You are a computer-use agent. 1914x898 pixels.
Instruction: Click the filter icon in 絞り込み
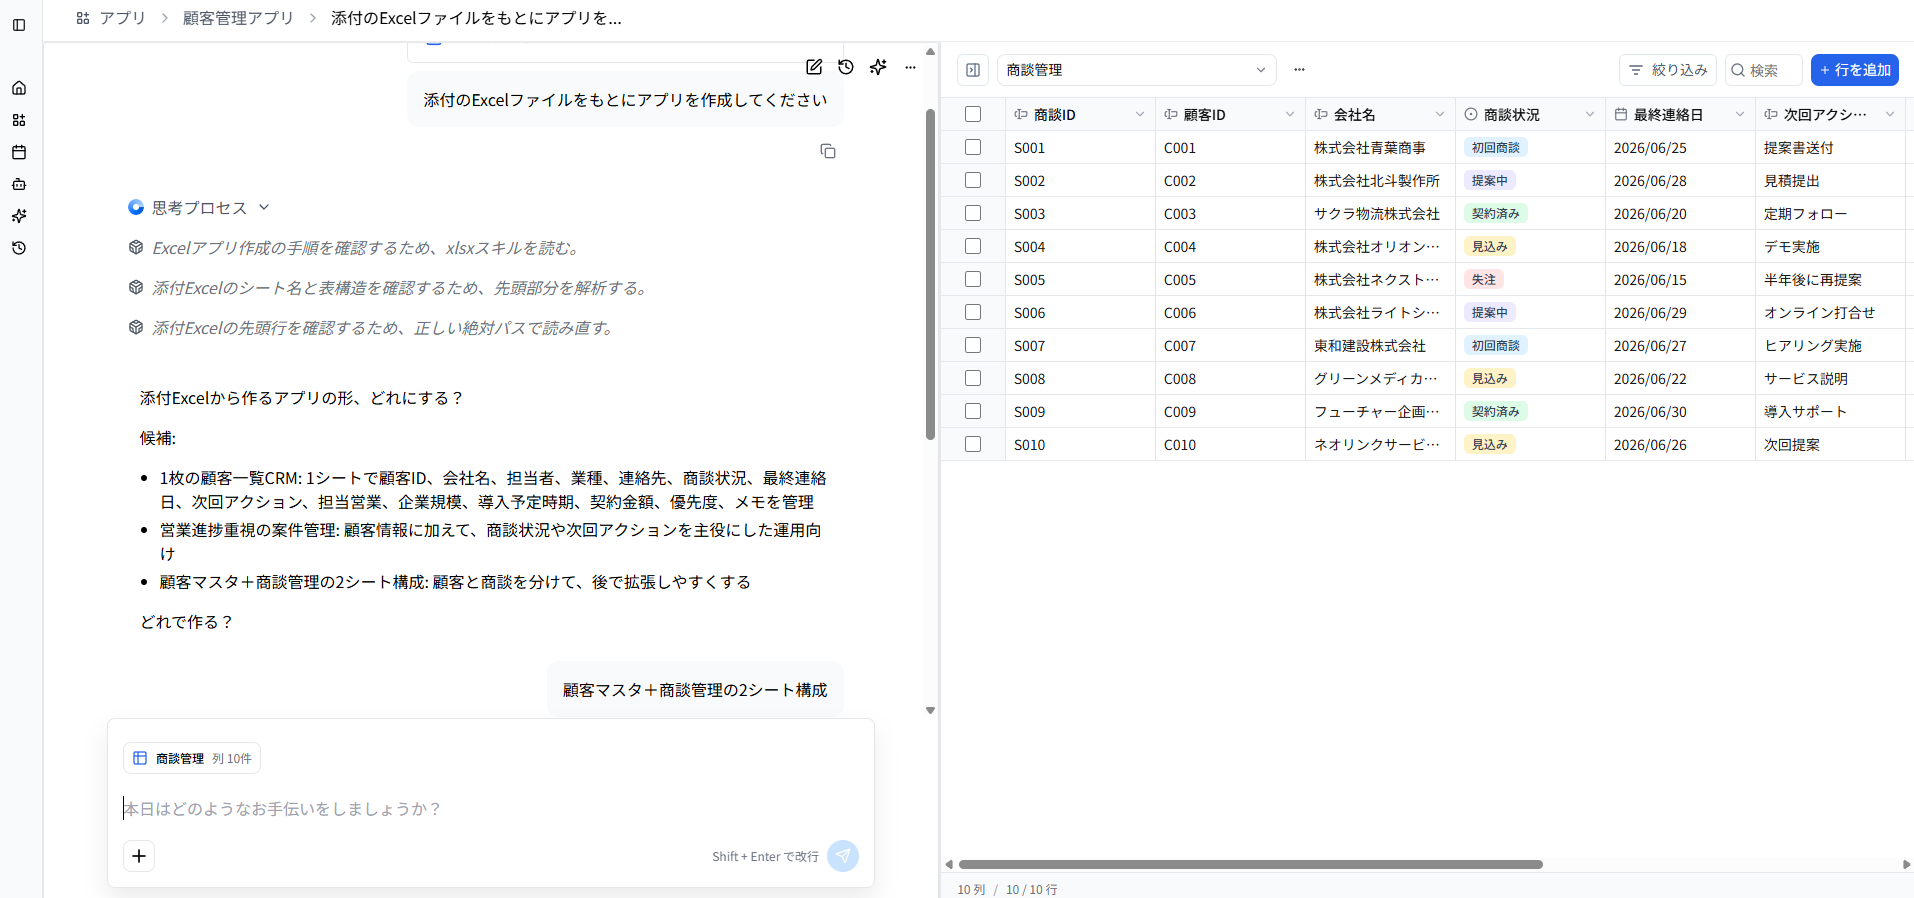coord(1636,70)
